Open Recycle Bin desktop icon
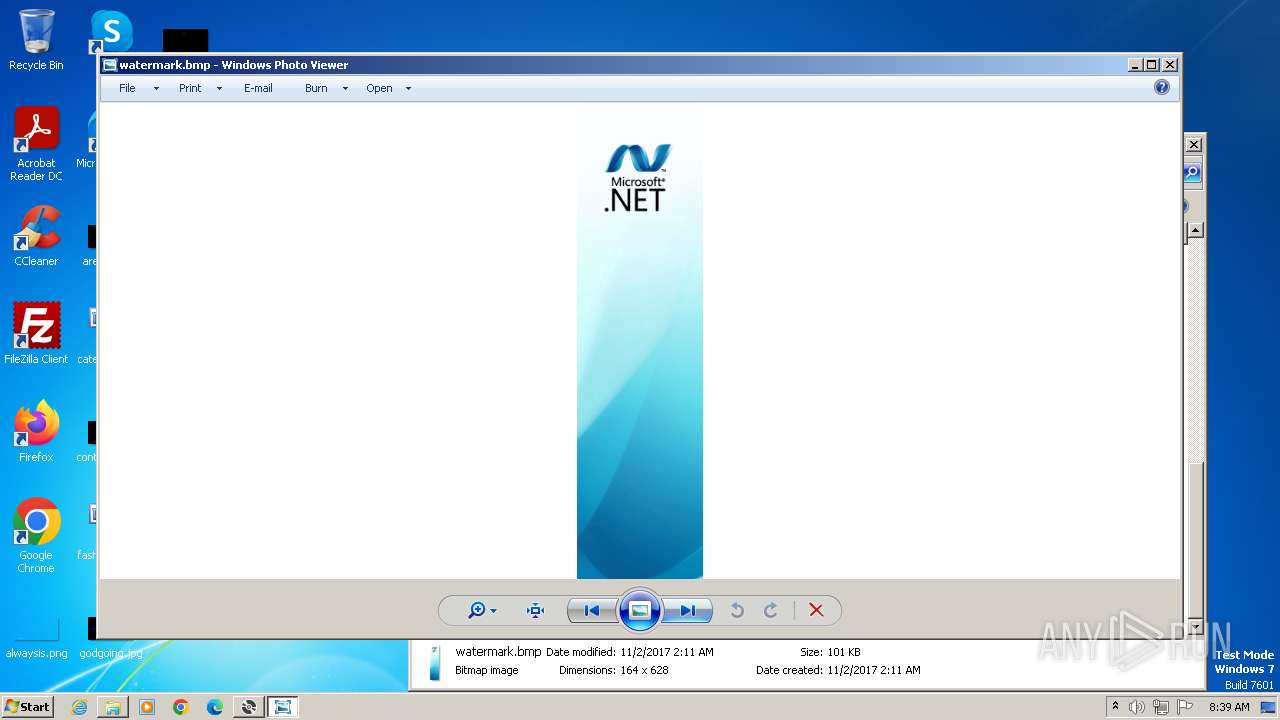The image size is (1280, 720). point(36,40)
